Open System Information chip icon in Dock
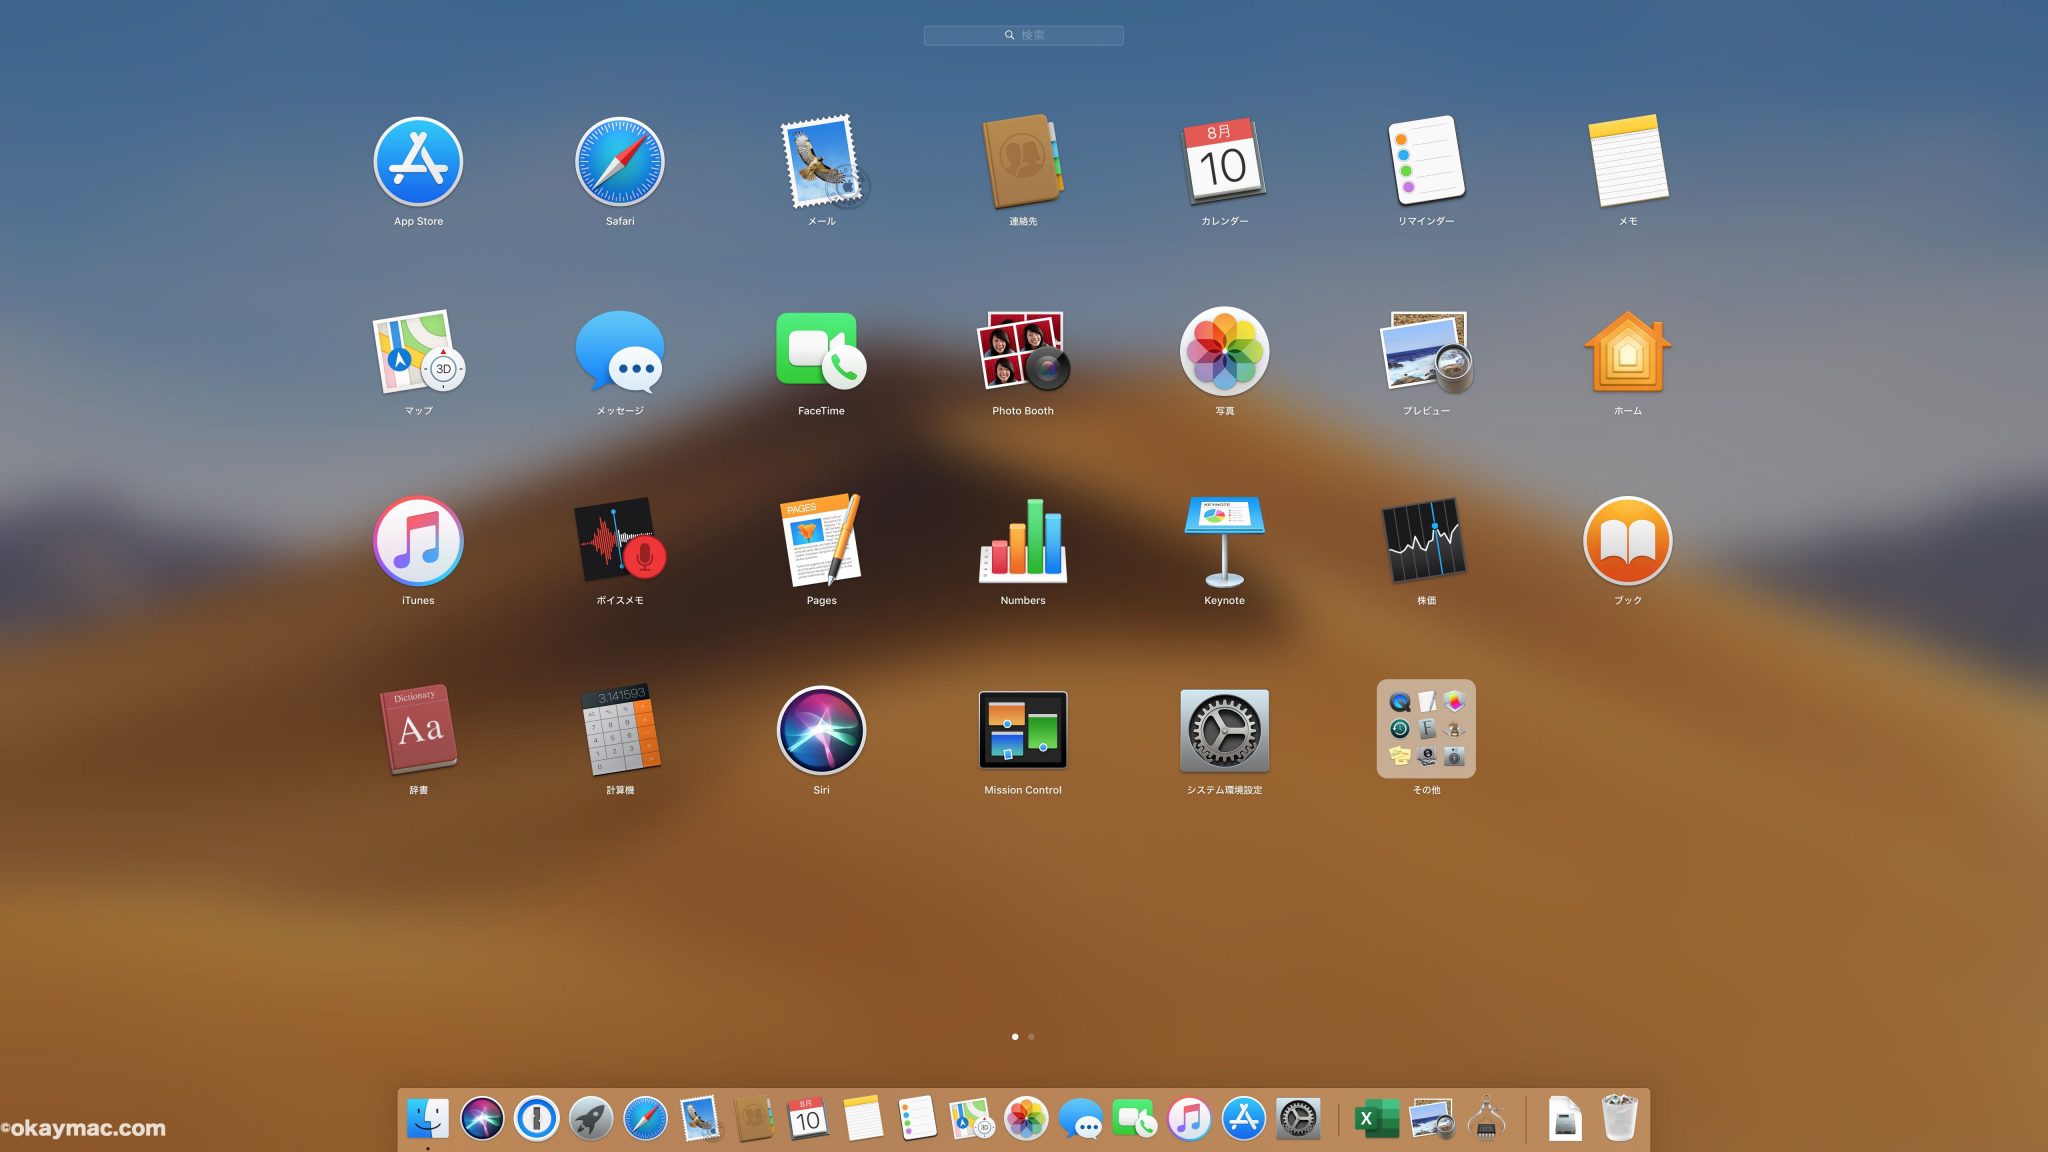 click(x=1486, y=1118)
